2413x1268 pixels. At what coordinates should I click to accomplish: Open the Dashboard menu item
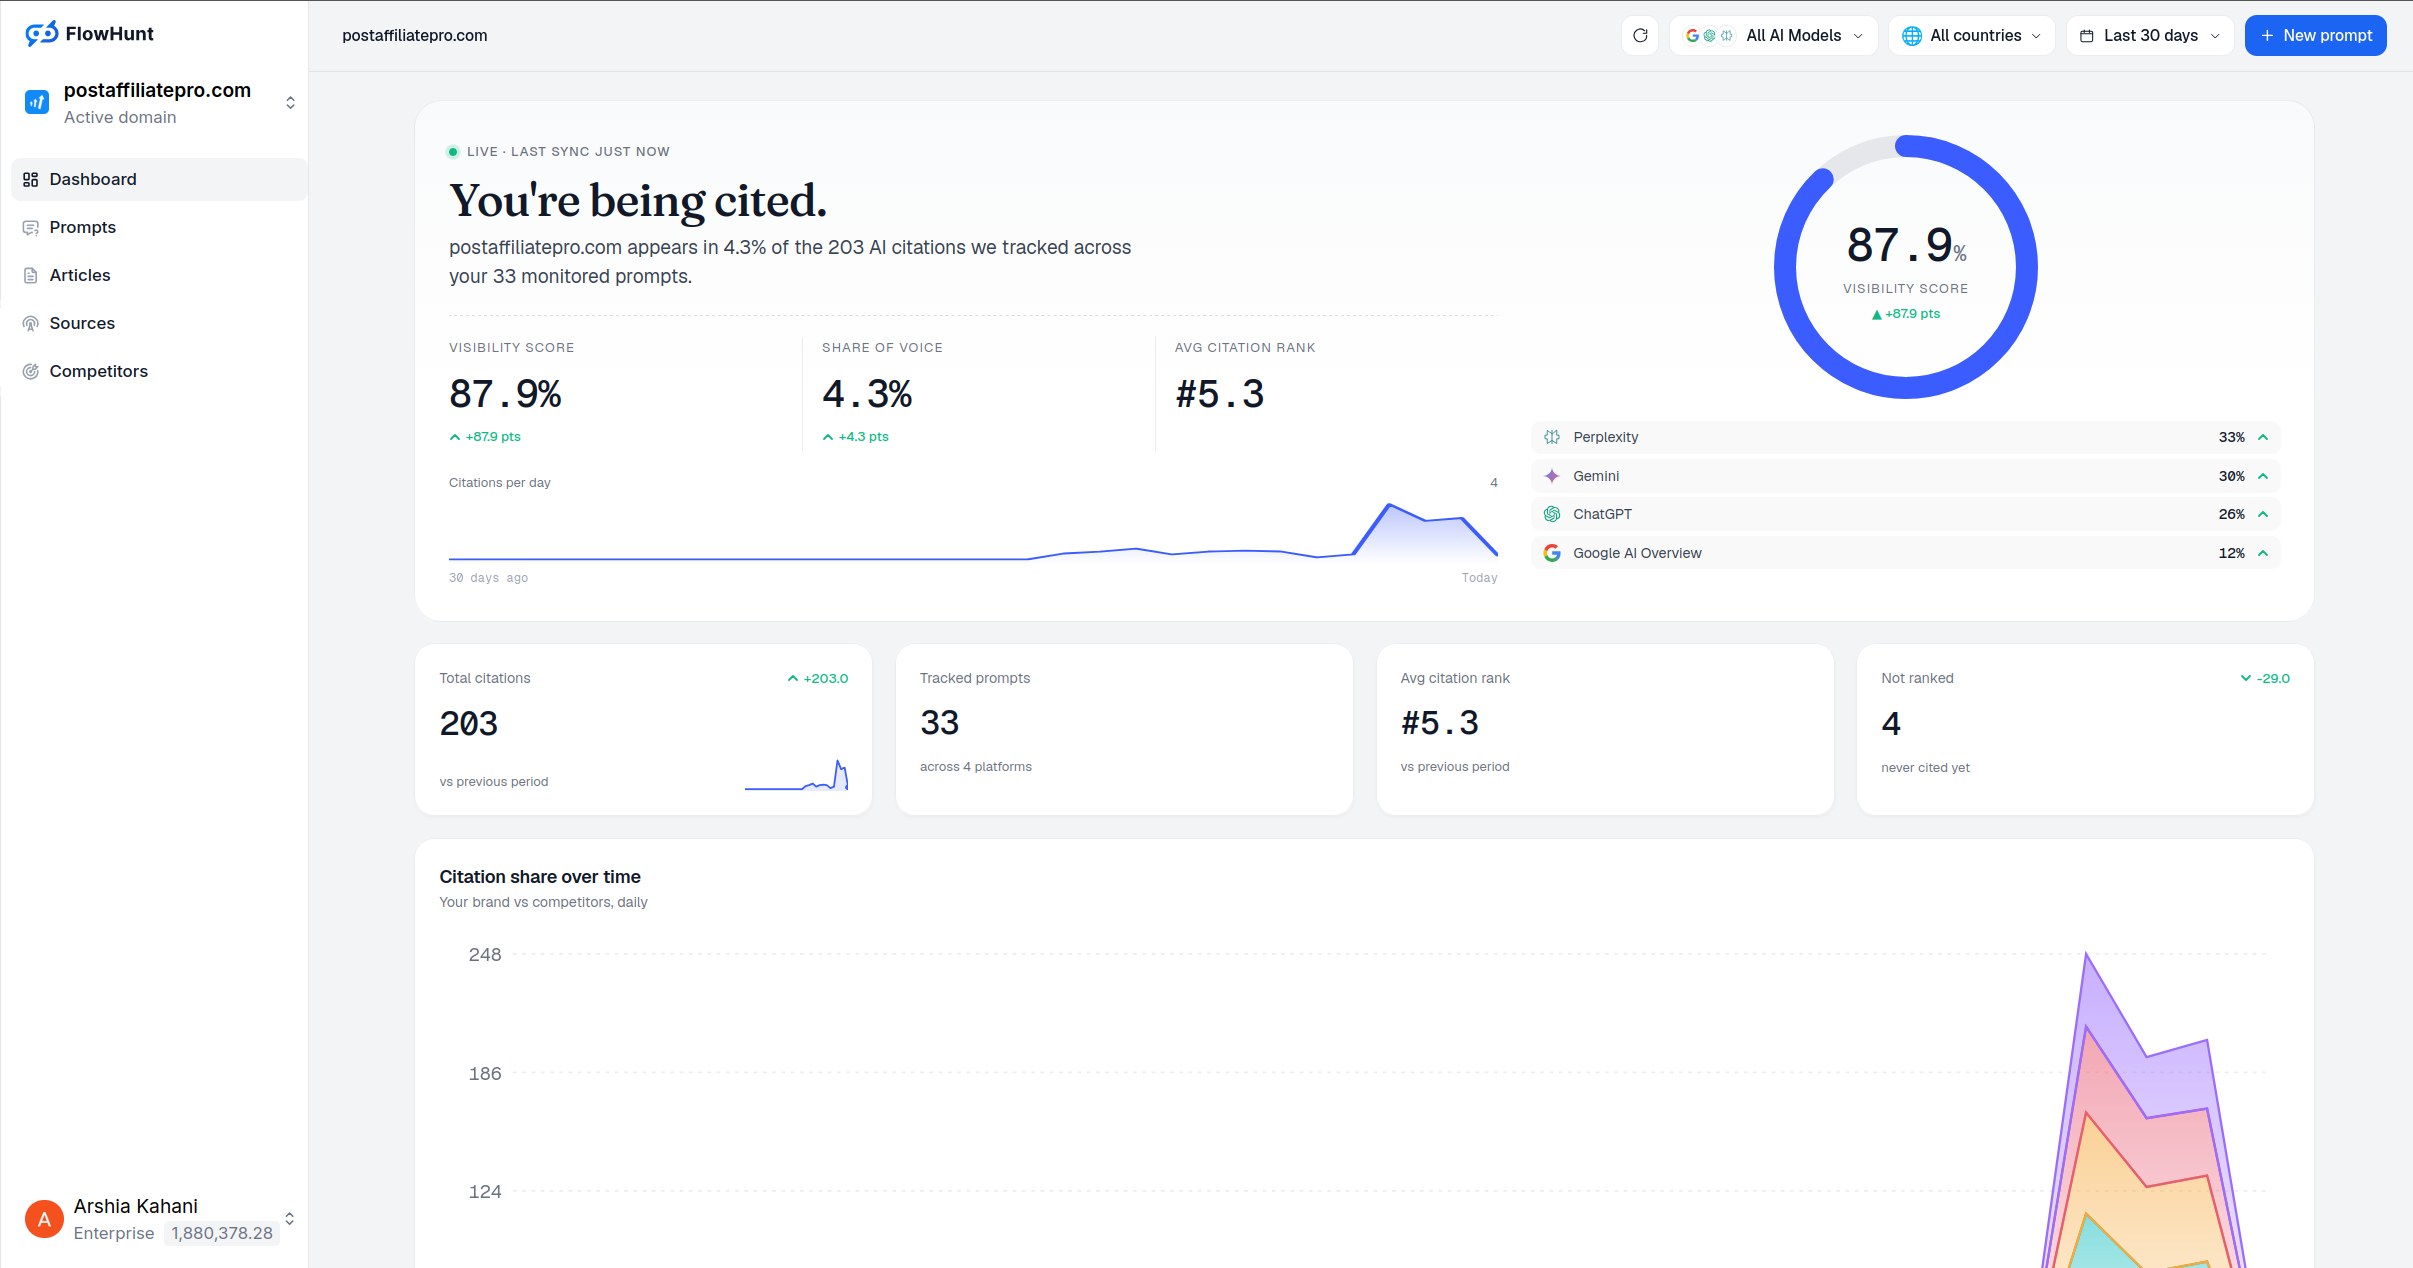click(159, 179)
